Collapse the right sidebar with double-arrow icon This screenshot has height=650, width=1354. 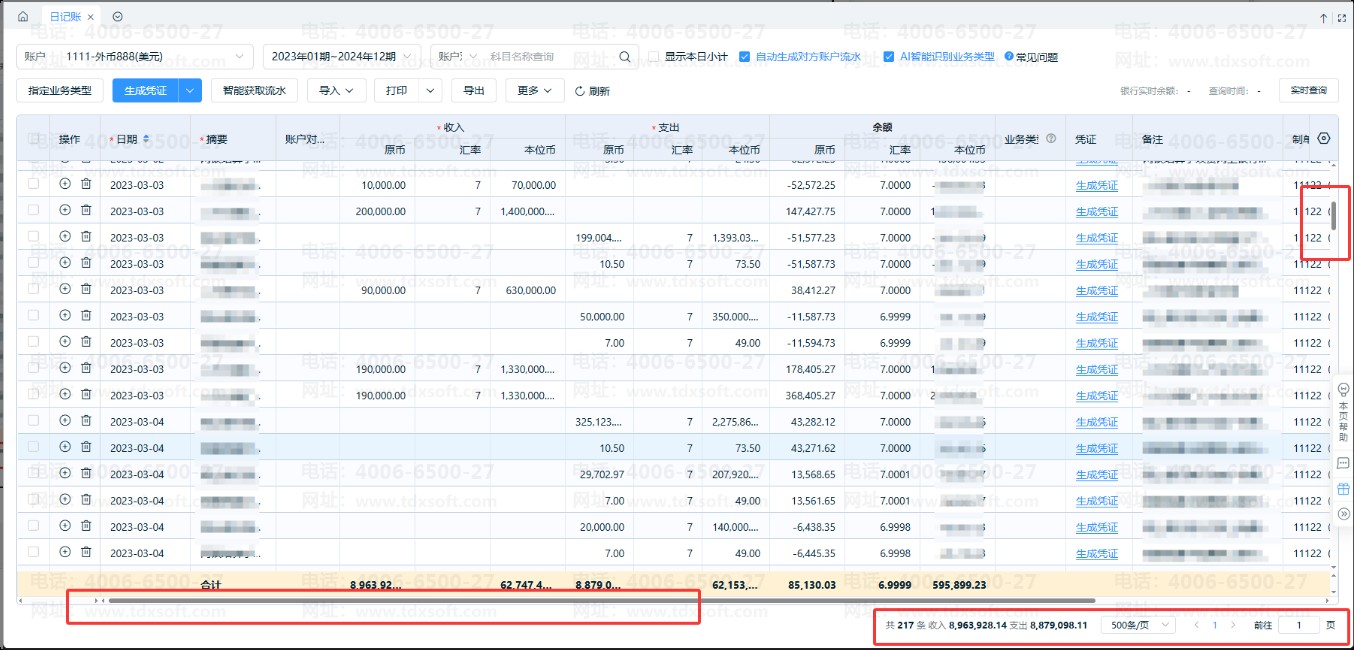[1343, 514]
